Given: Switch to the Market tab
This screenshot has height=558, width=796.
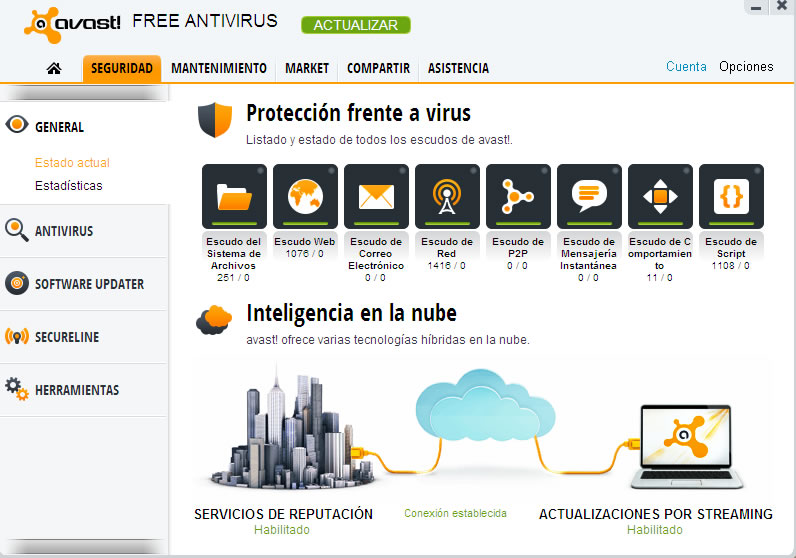Looking at the screenshot, I should (x=307, y=69).
